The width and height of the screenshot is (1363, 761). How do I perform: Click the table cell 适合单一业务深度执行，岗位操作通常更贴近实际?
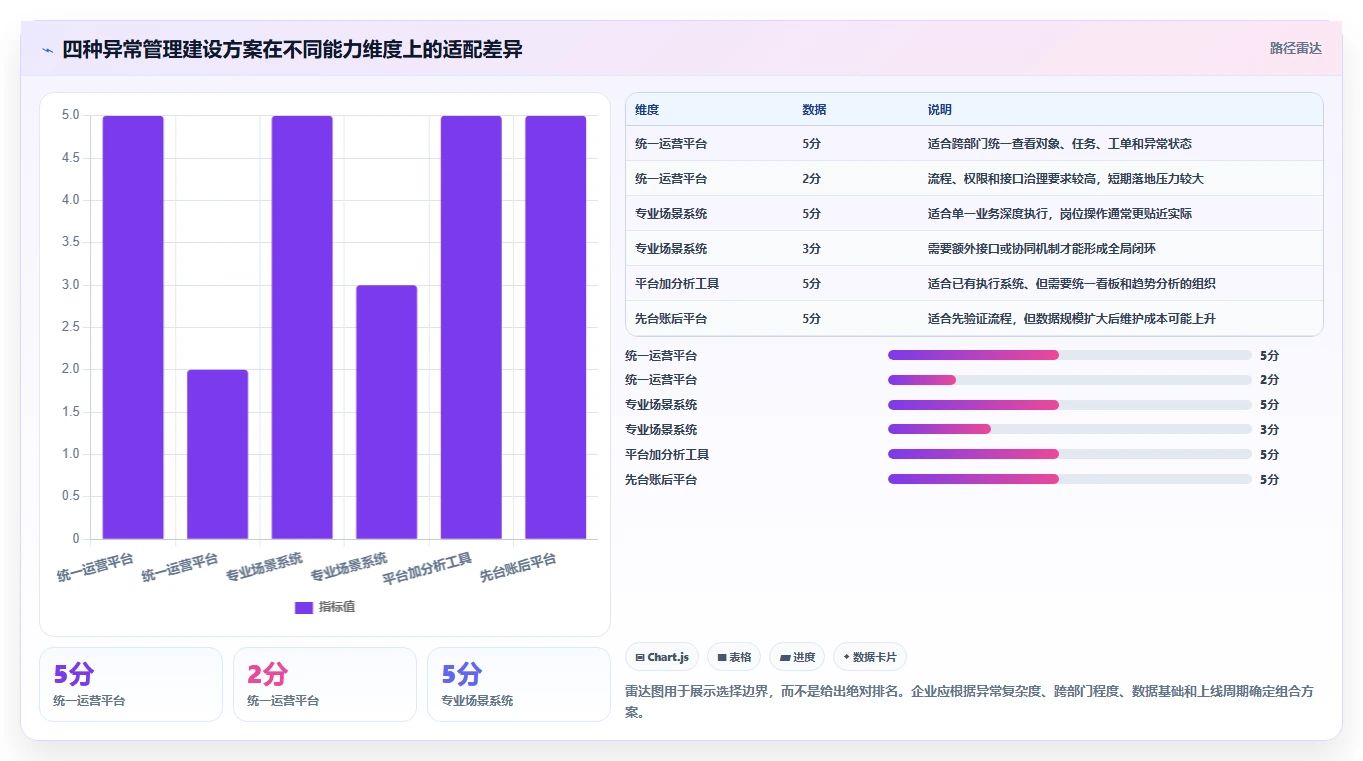coord(1060,214)
